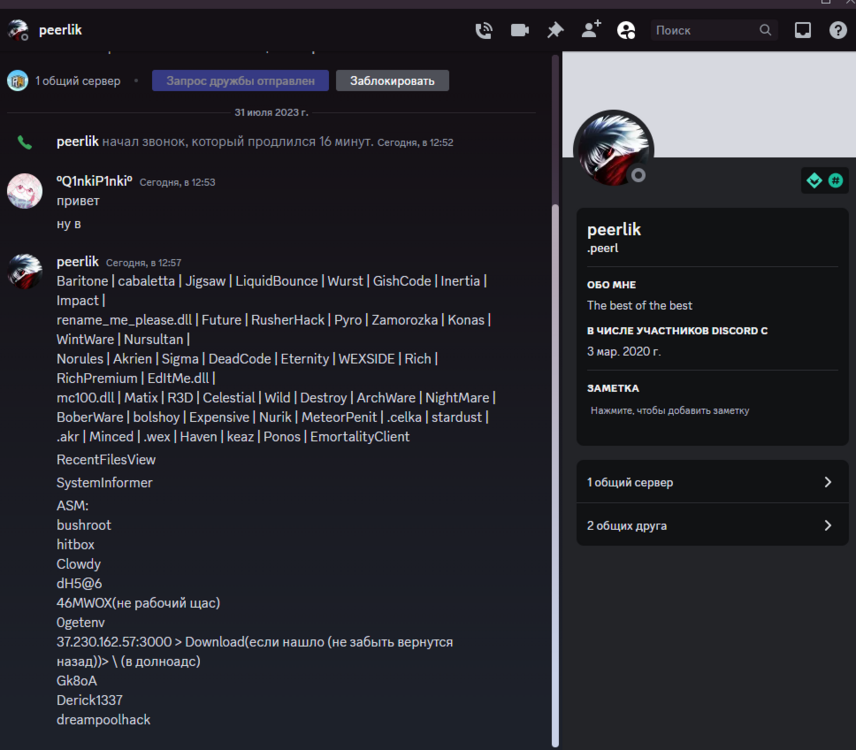
Task: Click the '1 общий сервер' text near top
Action: click(78, 81)
